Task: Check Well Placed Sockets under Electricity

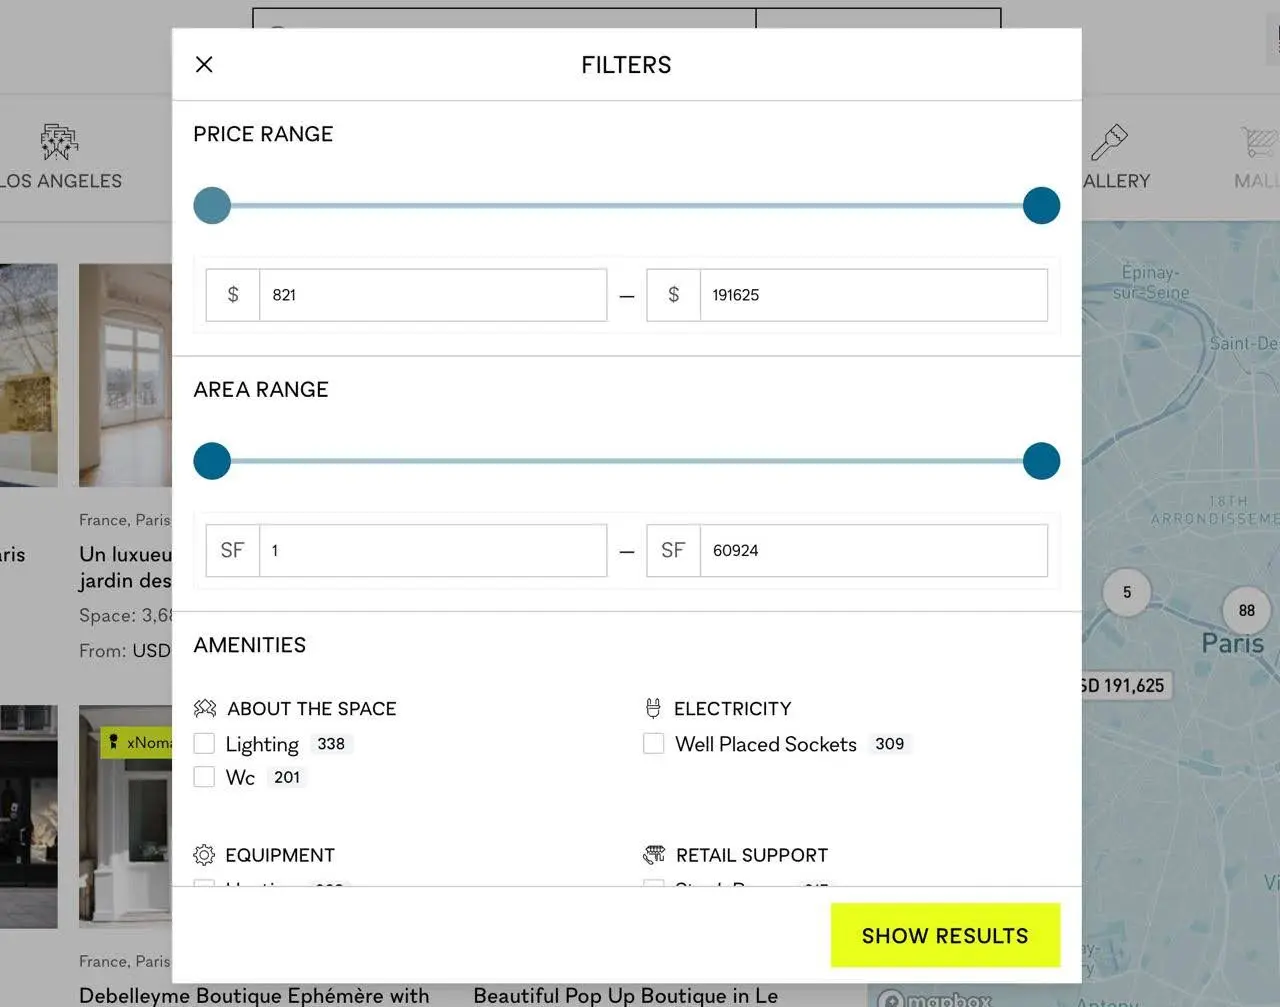Action: point(653,743)
